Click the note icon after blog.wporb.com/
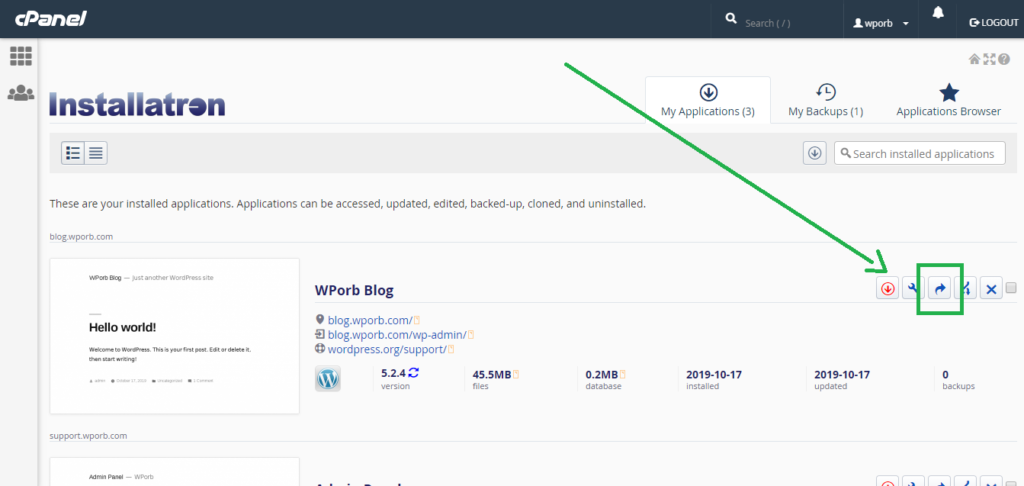1024x486 pixels. point(416,320)
